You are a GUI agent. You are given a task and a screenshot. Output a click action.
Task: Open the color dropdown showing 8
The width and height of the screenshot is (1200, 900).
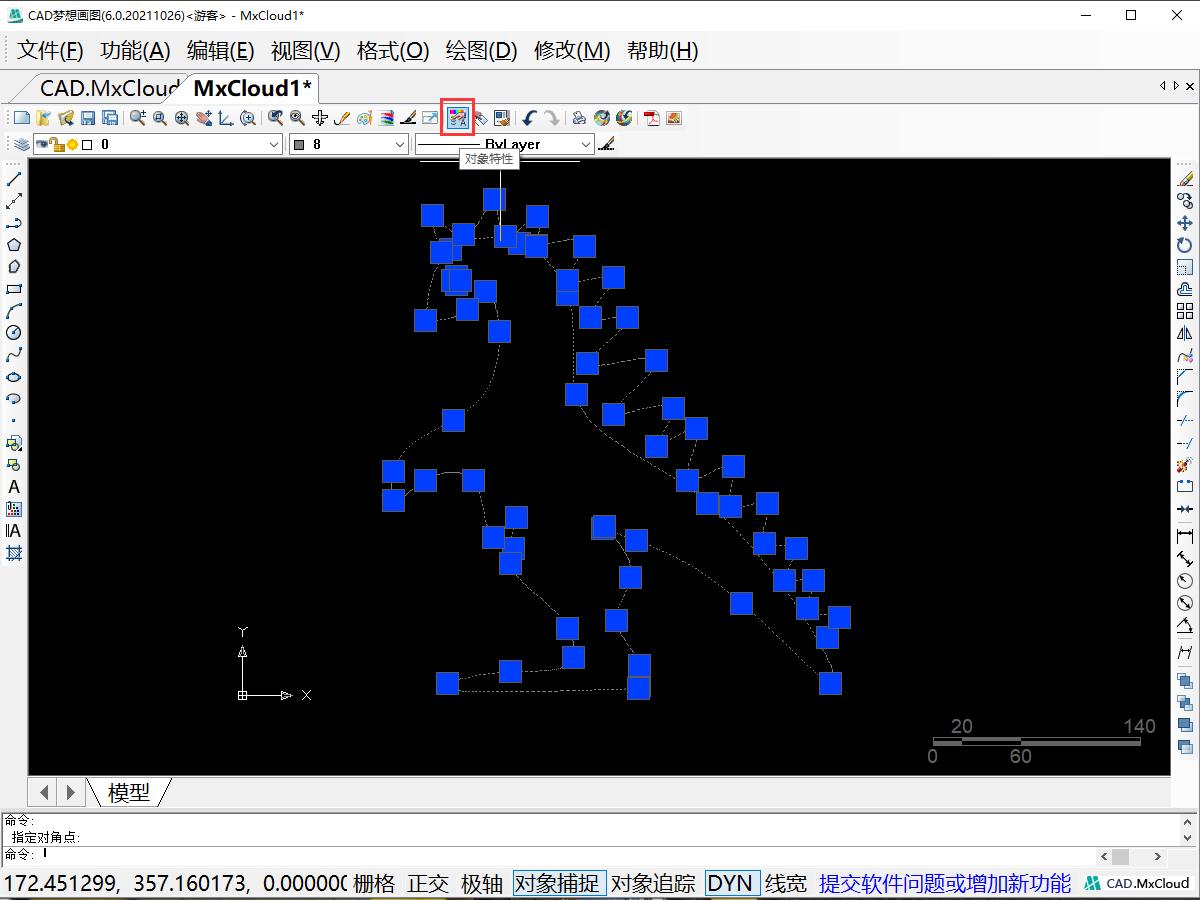coord(399,145)
